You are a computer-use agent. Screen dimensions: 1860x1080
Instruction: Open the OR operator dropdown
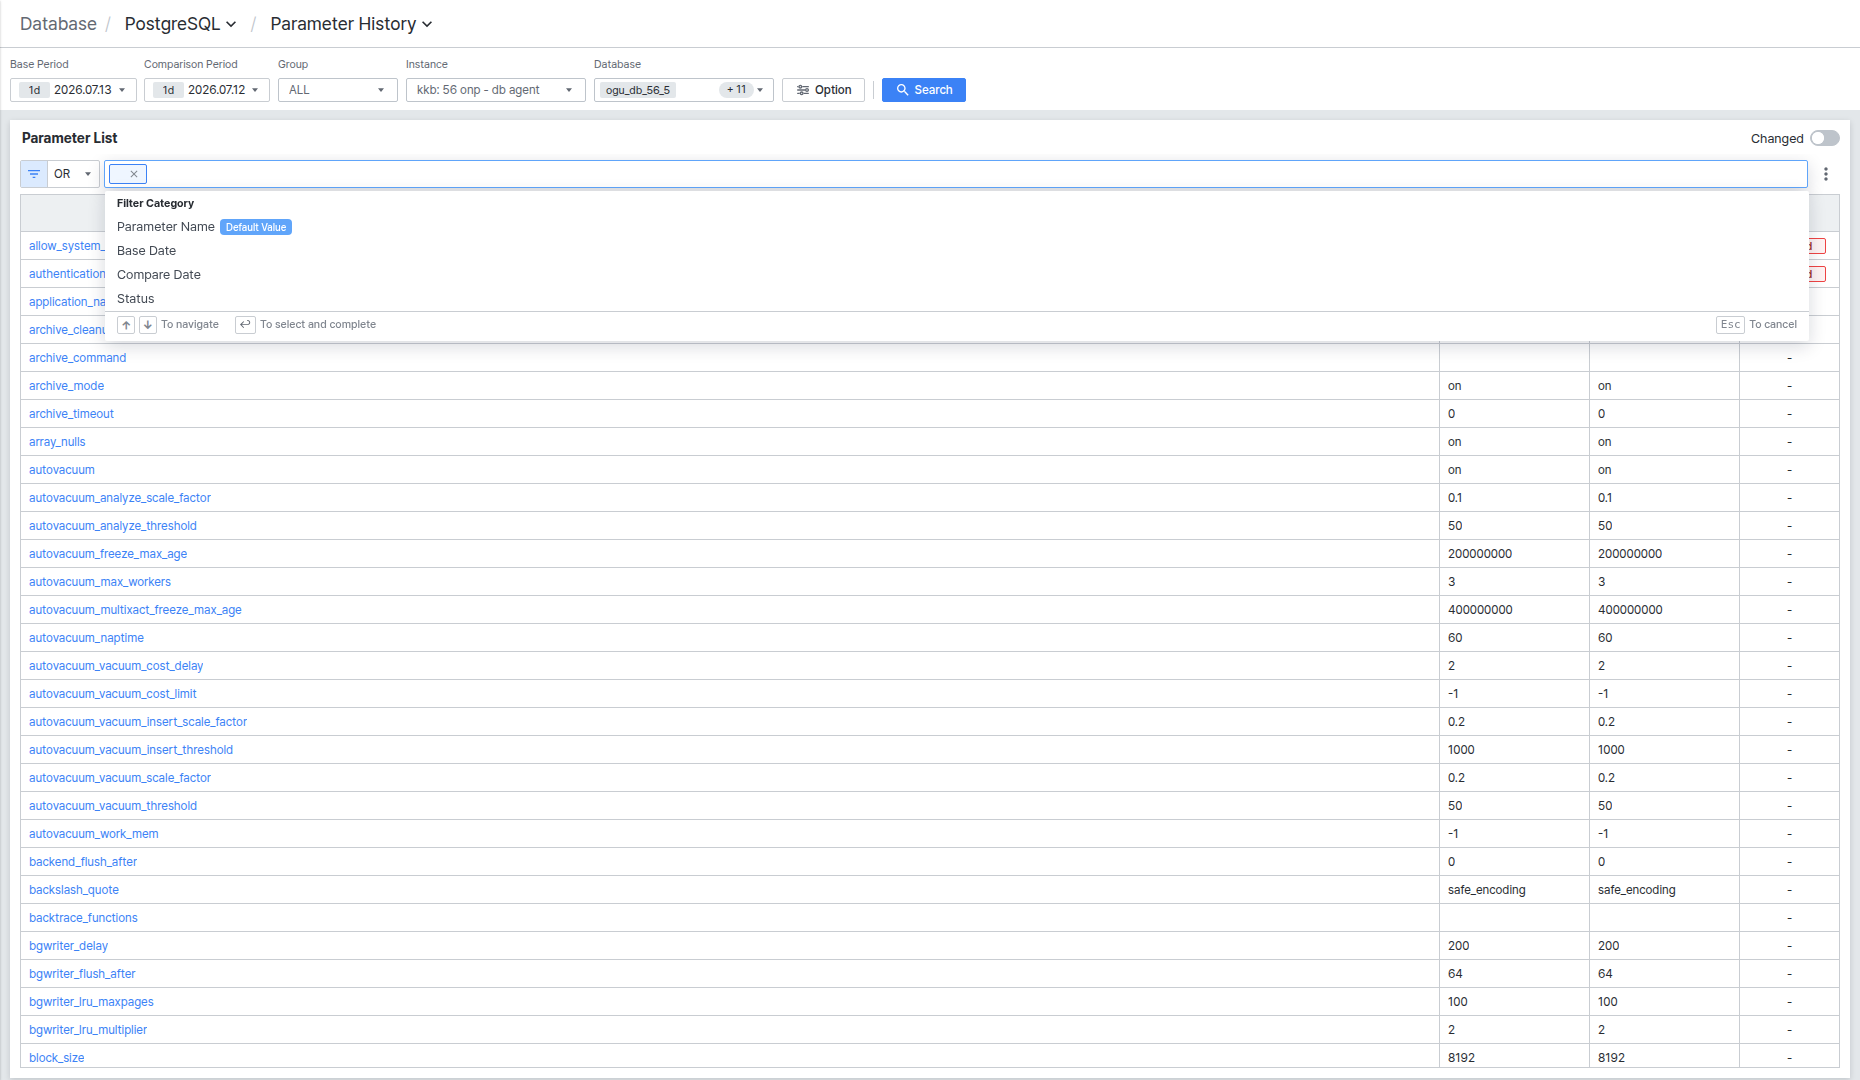pyautogui.click(x=73, y=174)
